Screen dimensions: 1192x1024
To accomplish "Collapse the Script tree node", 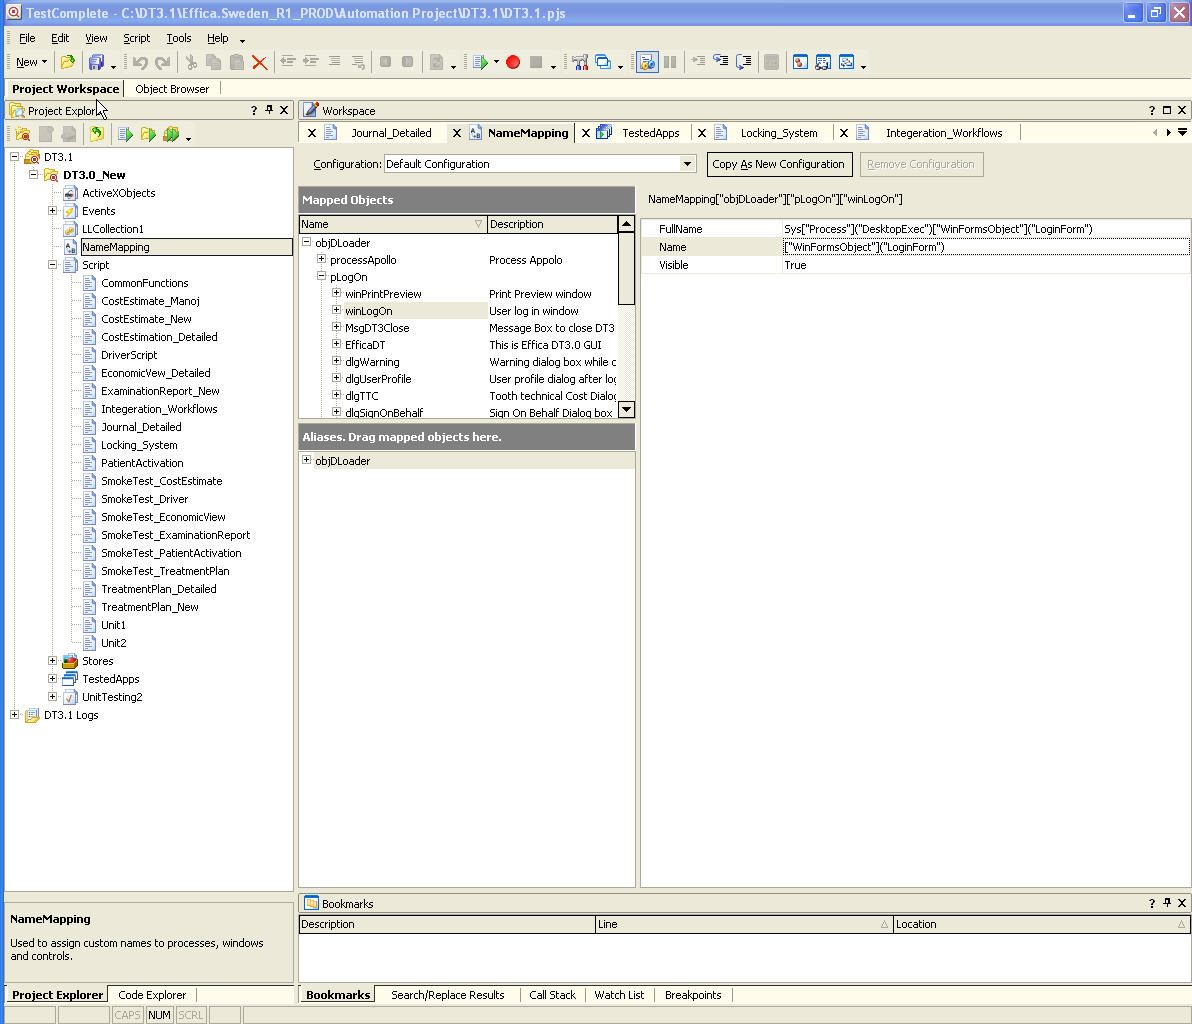I will click(x=53, y=265).
